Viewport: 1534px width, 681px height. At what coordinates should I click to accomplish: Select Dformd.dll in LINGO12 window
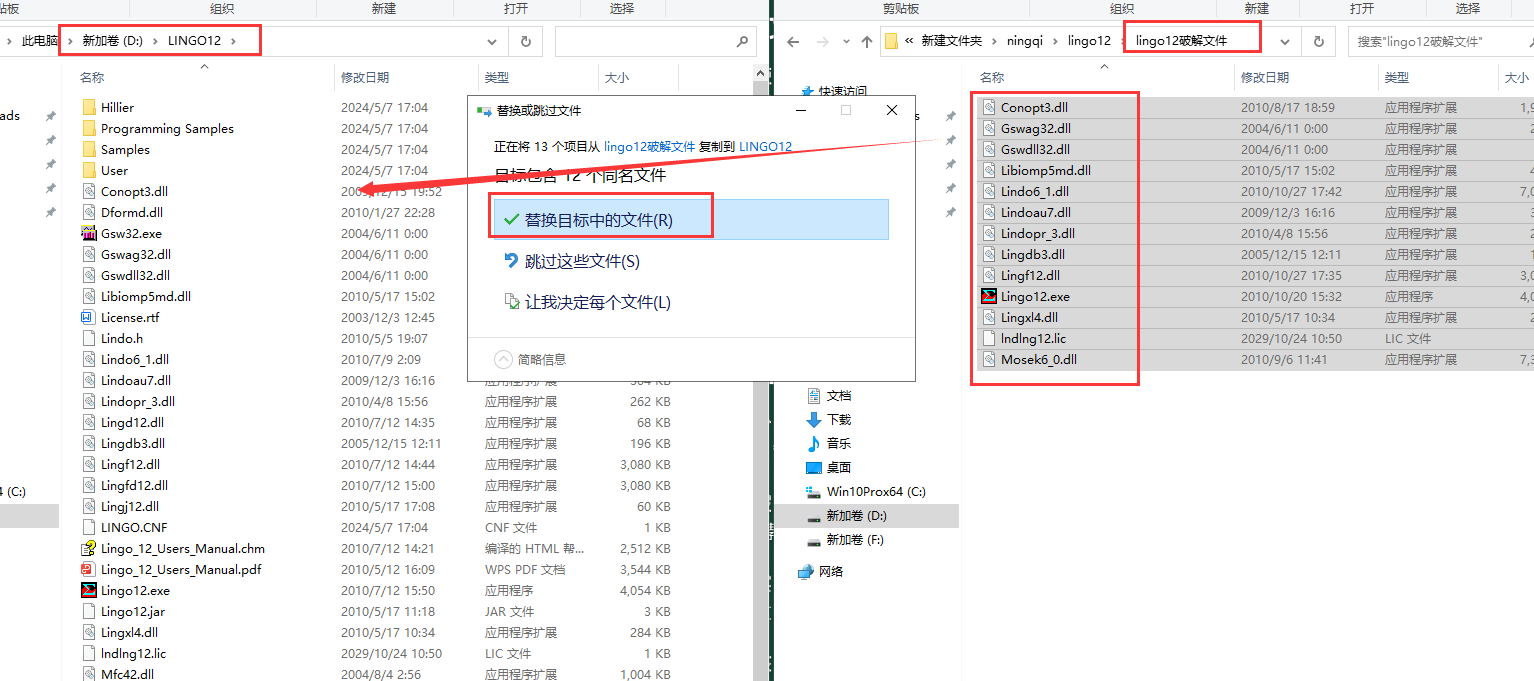pos(132,212)
